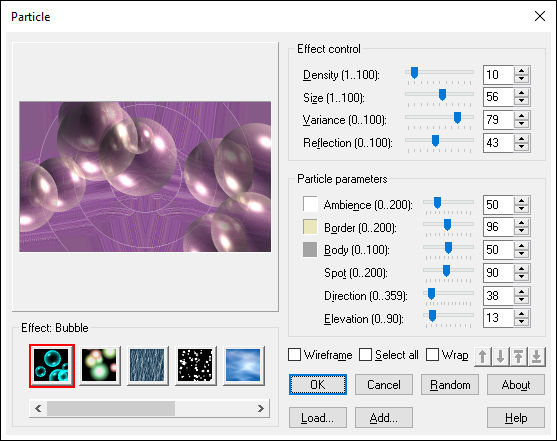The width and height of the screenshot is (557, 441).
Task: Click the Reflection slider handle
Action: (x=435, y=141)
